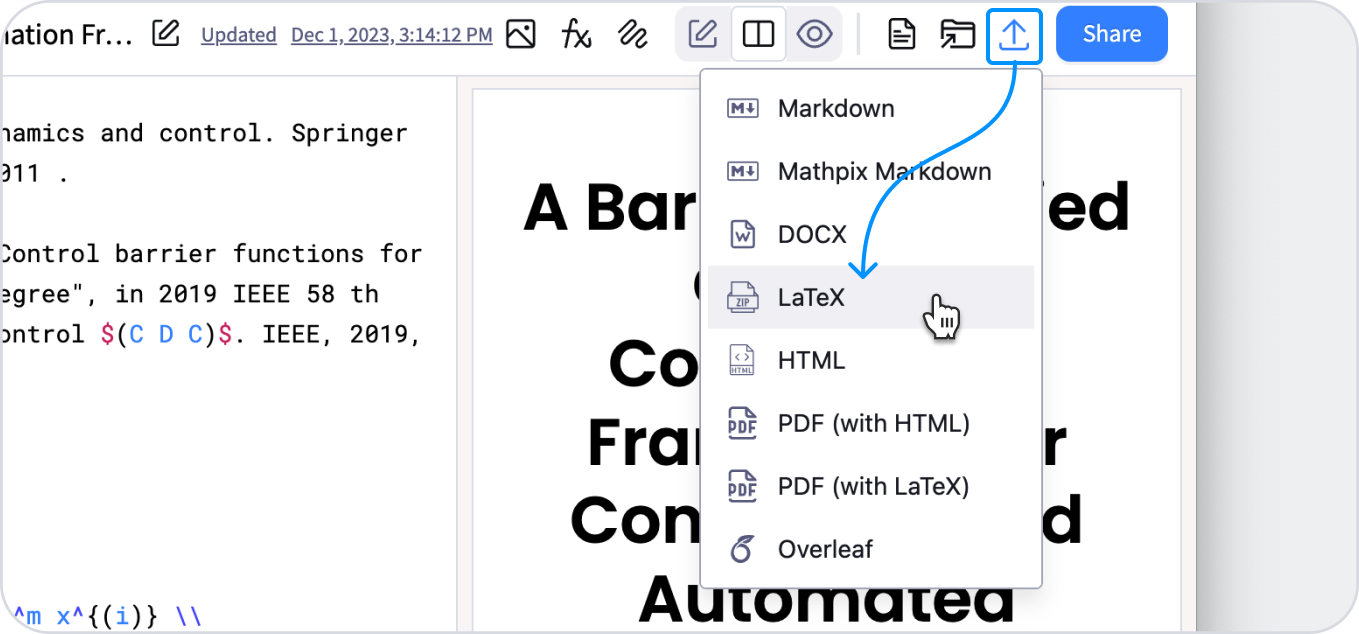Click the rename document pencil icon
Image resolution: width=1359 pixels, height=634 pixels.
pos(166,34)
